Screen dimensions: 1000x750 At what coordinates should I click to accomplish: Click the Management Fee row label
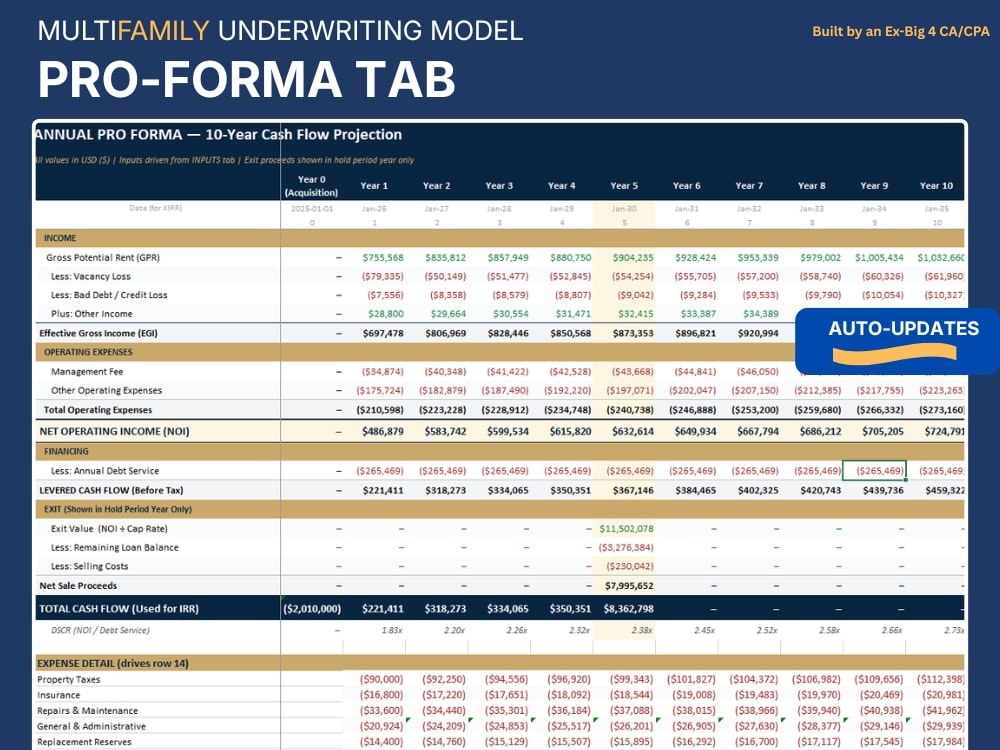tap(87, 371)
